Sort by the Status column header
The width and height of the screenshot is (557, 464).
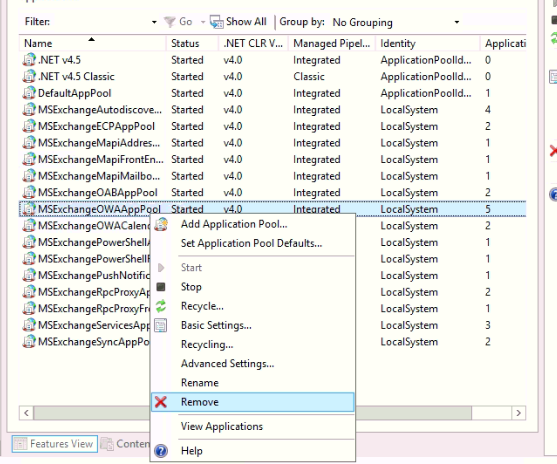(192, 43)
